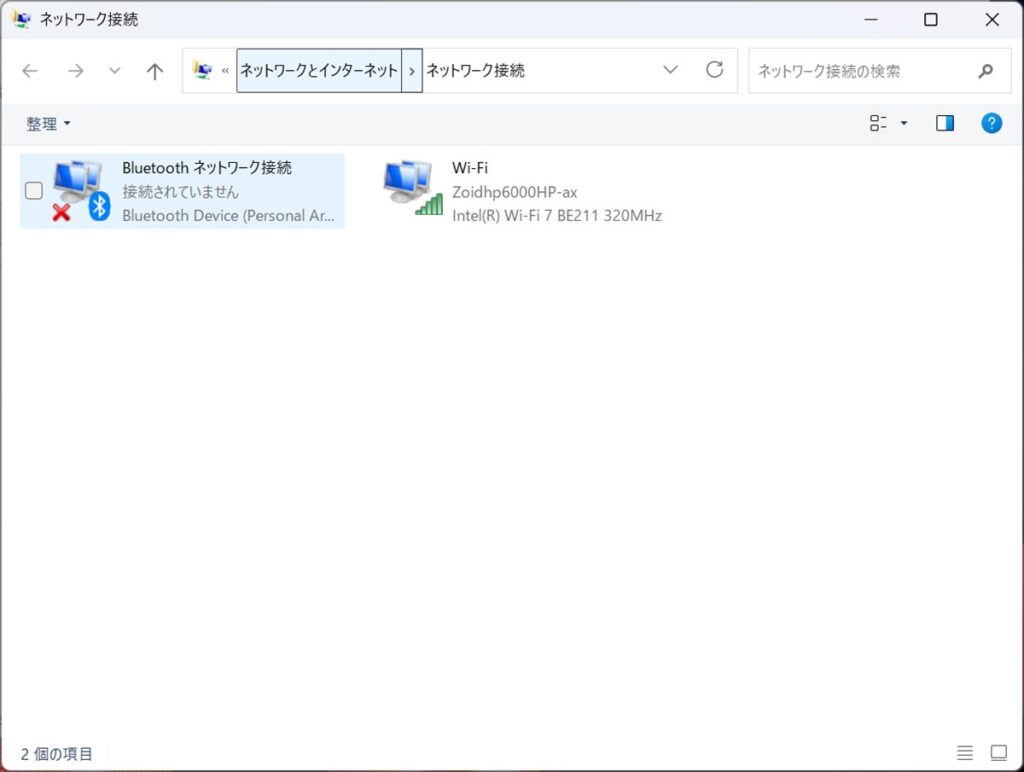Open the 整理 organize menu
This screenshot has width=1024, height=772.
coord(48,123)
